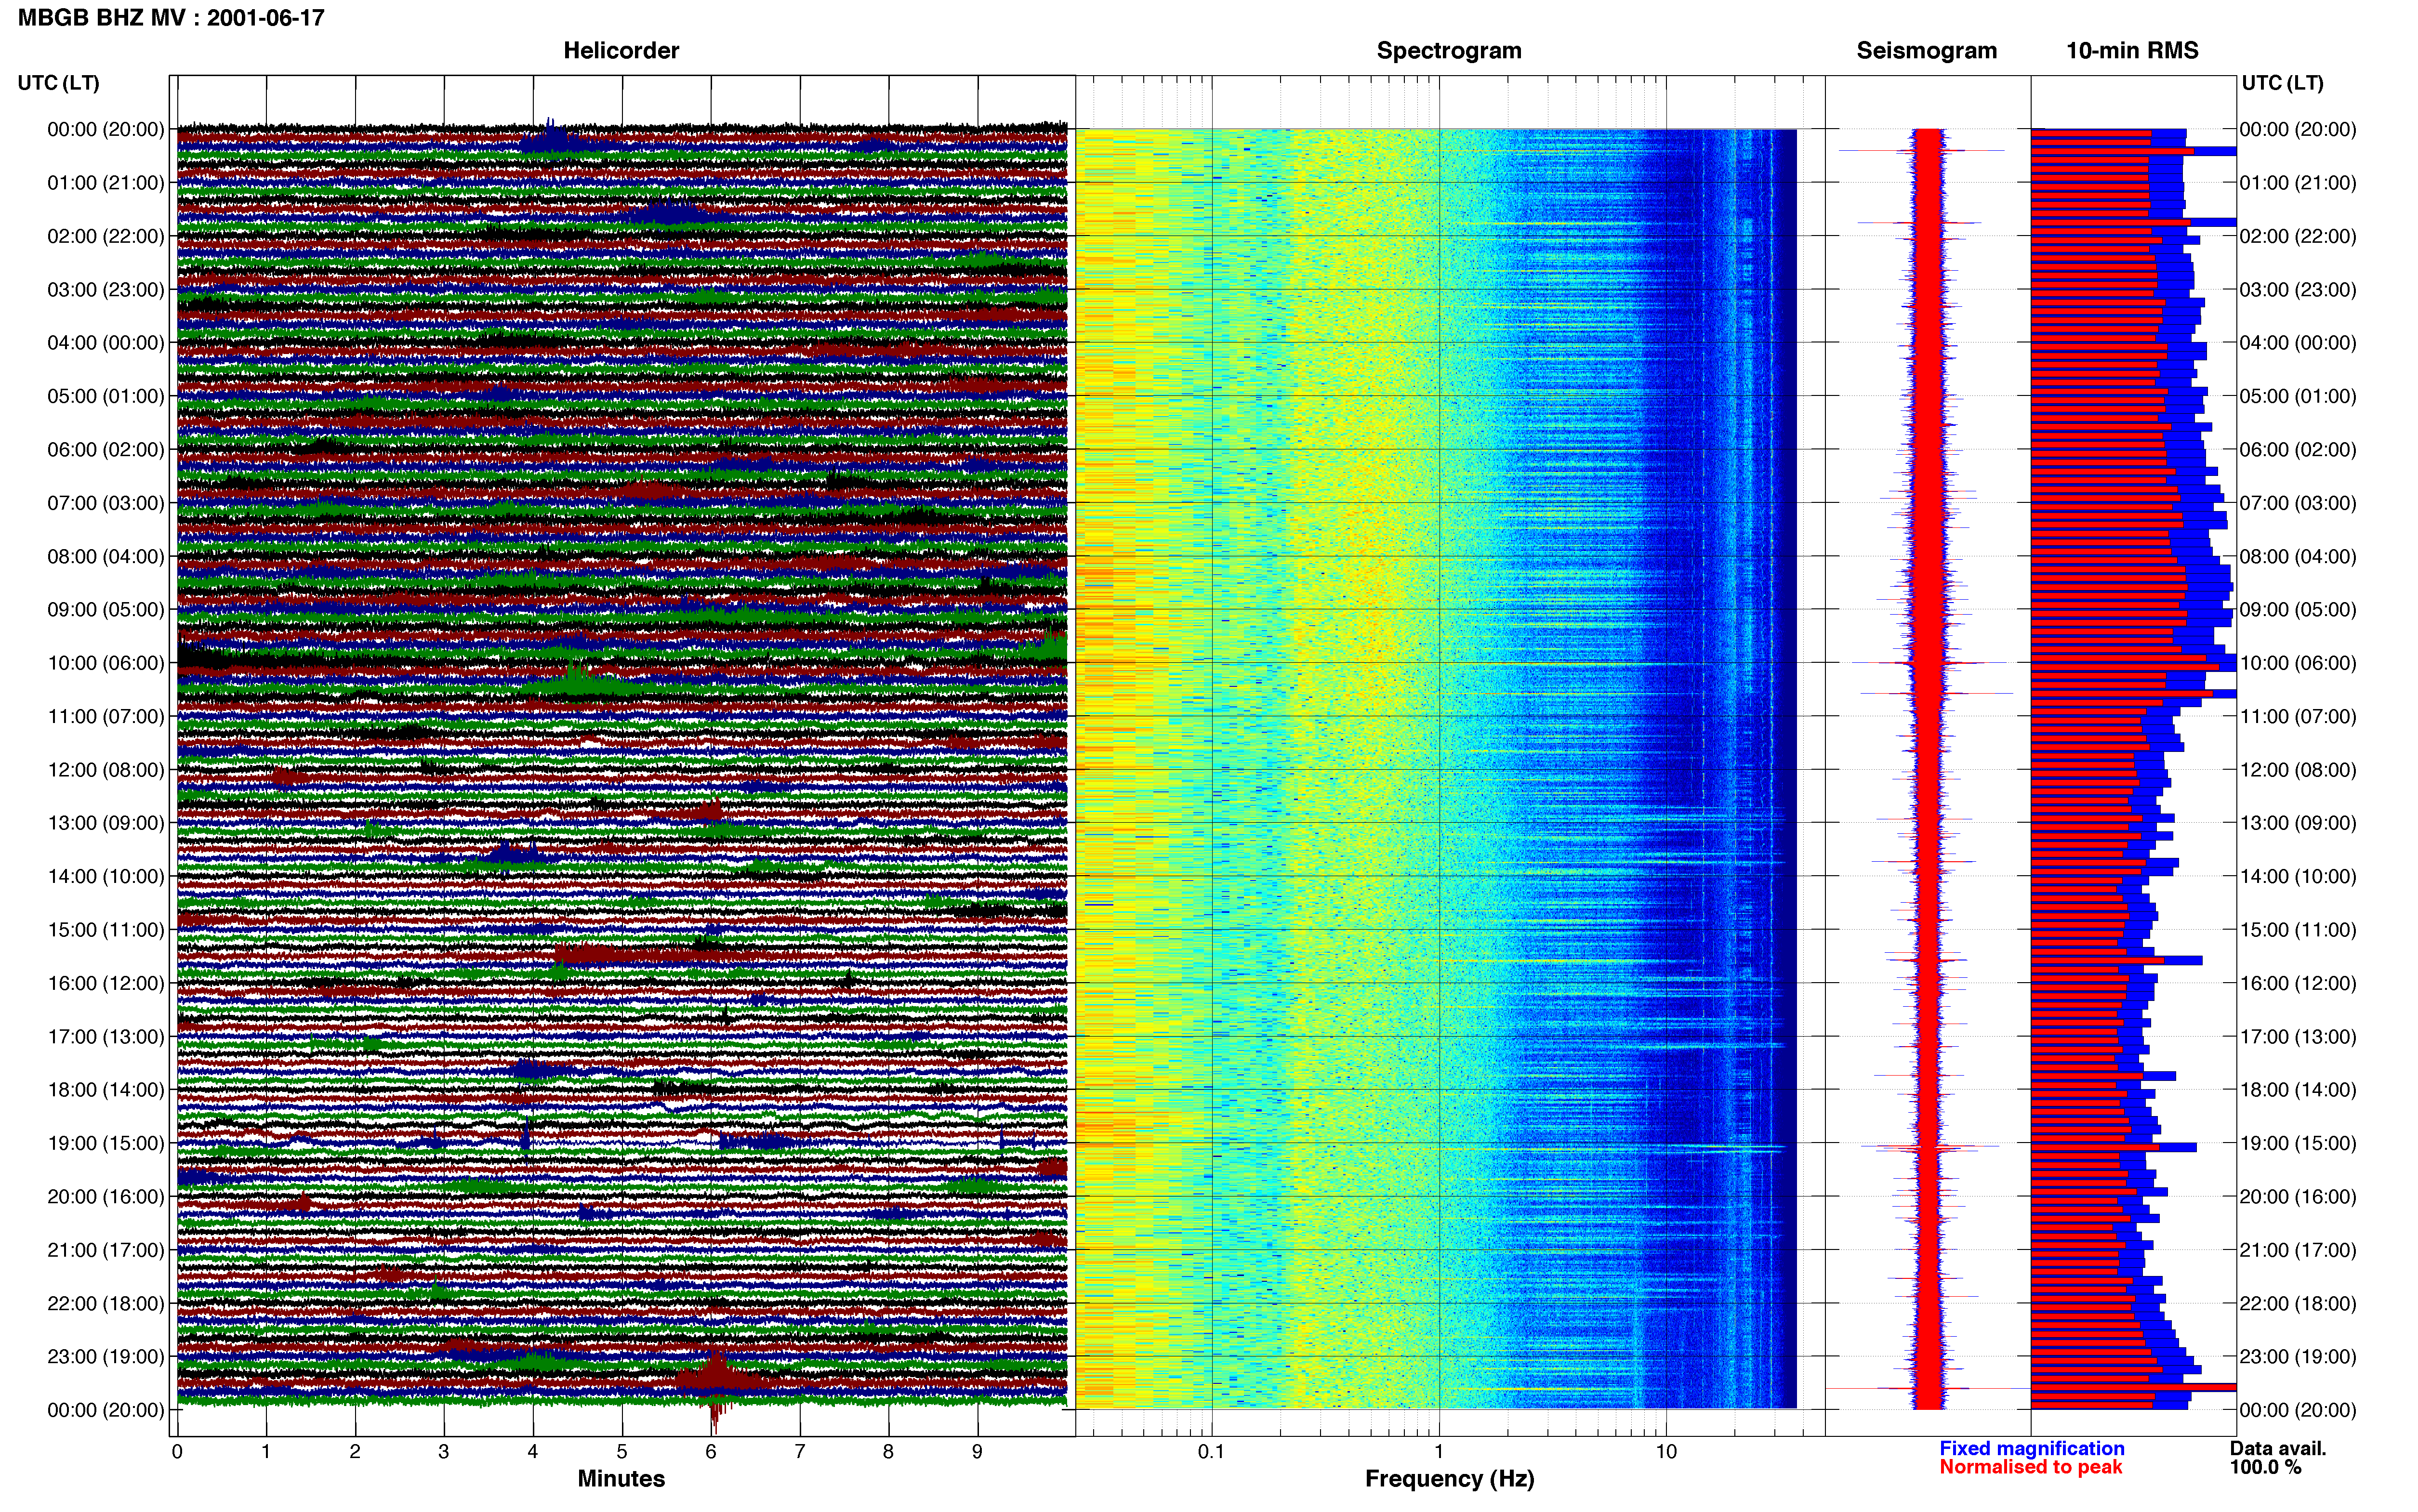Click right time label '07:00 (03:00)'
The image size is (2418, 1512).
pyautogui.click(x=2298, y=503)
